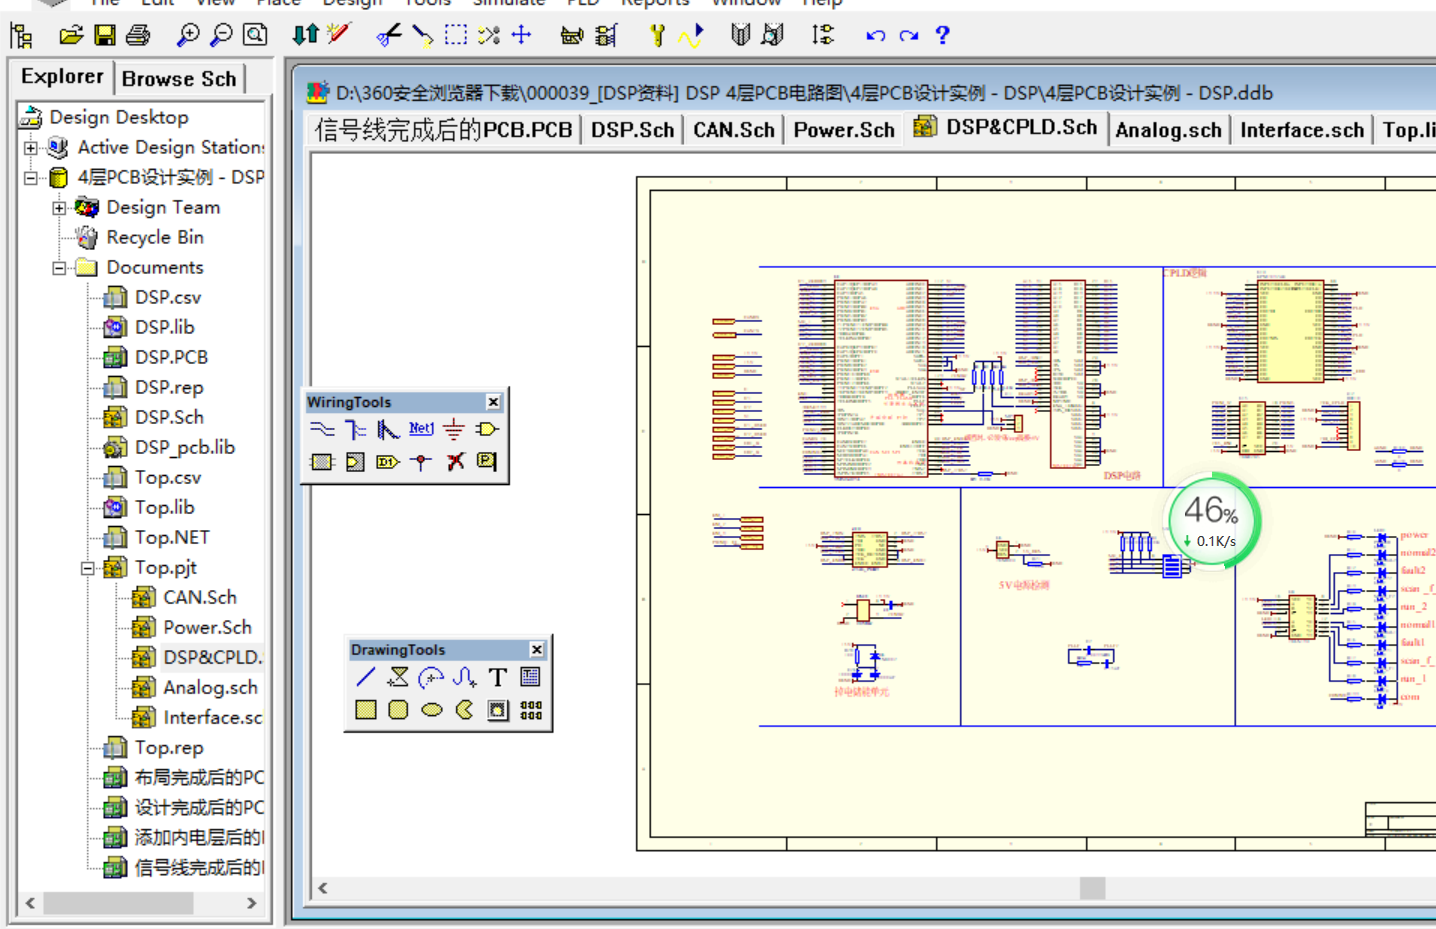Expand the Design Team tree node

pyautogui.click(x=59, y=208)
